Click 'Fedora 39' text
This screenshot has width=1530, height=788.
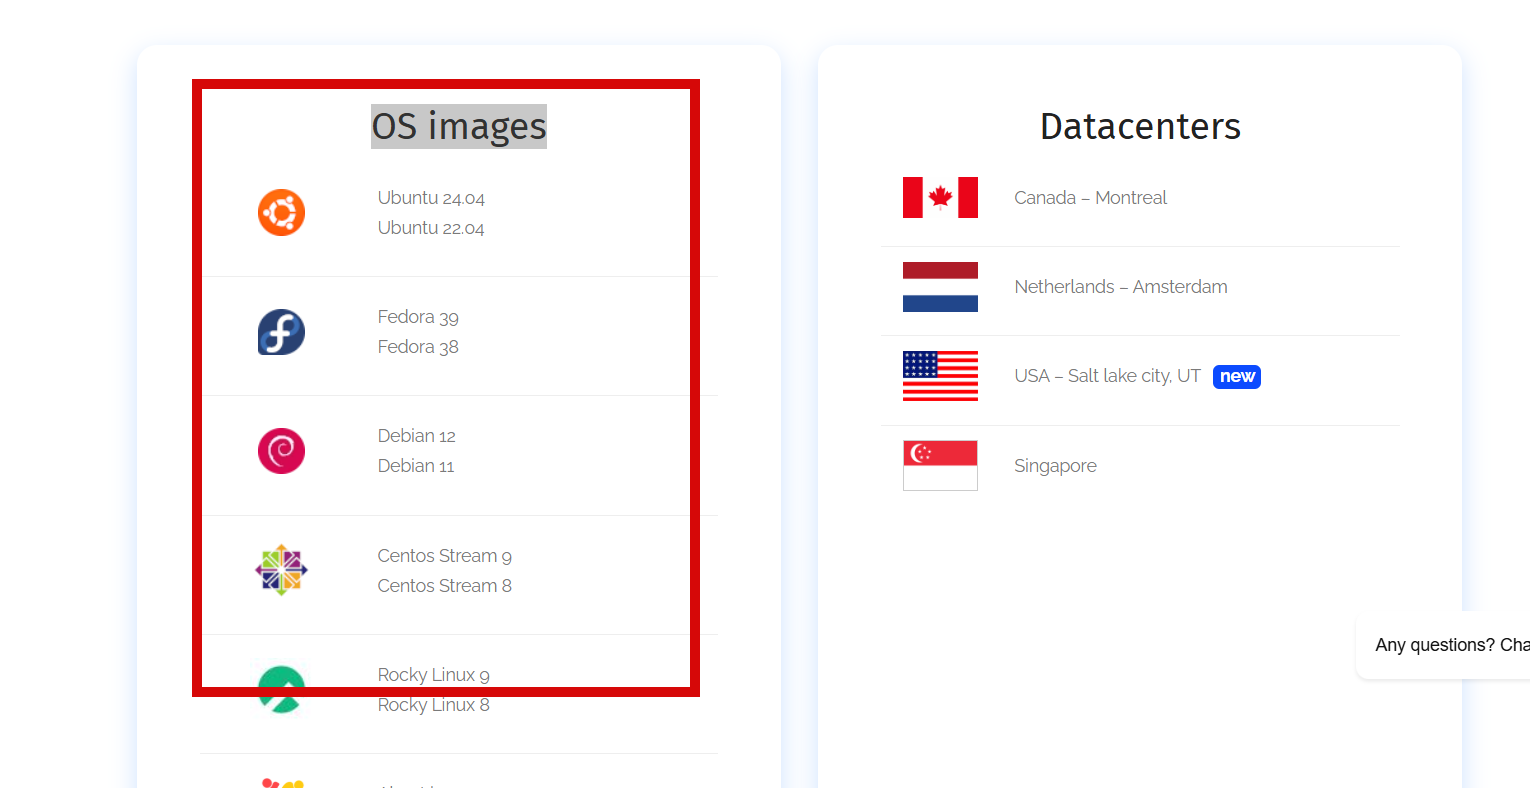coord(418,317)
